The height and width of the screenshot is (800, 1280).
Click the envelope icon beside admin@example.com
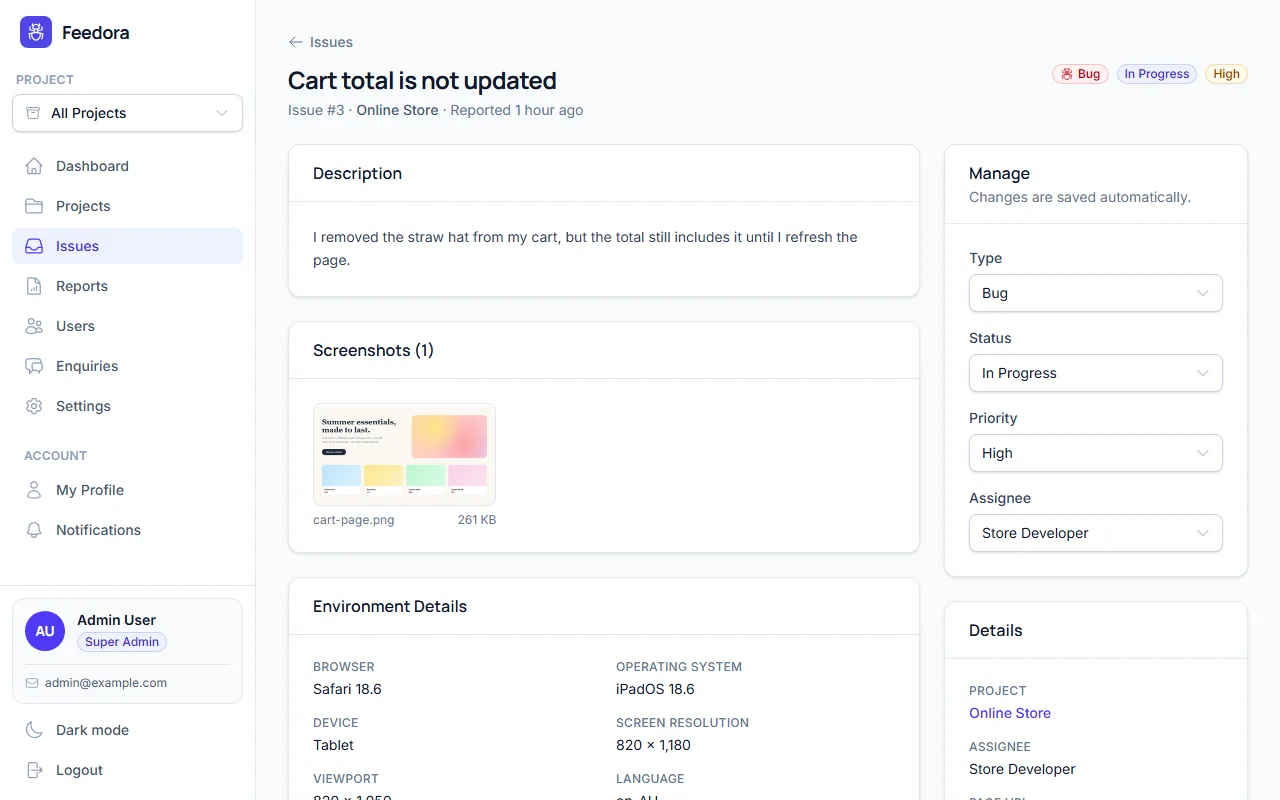32,683
